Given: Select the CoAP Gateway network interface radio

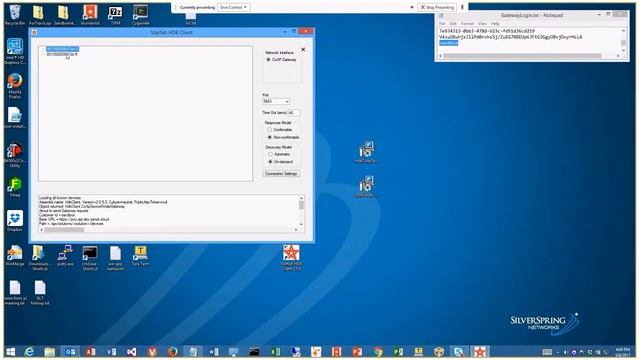Looking at the screenshot, I should pos(269,60).
